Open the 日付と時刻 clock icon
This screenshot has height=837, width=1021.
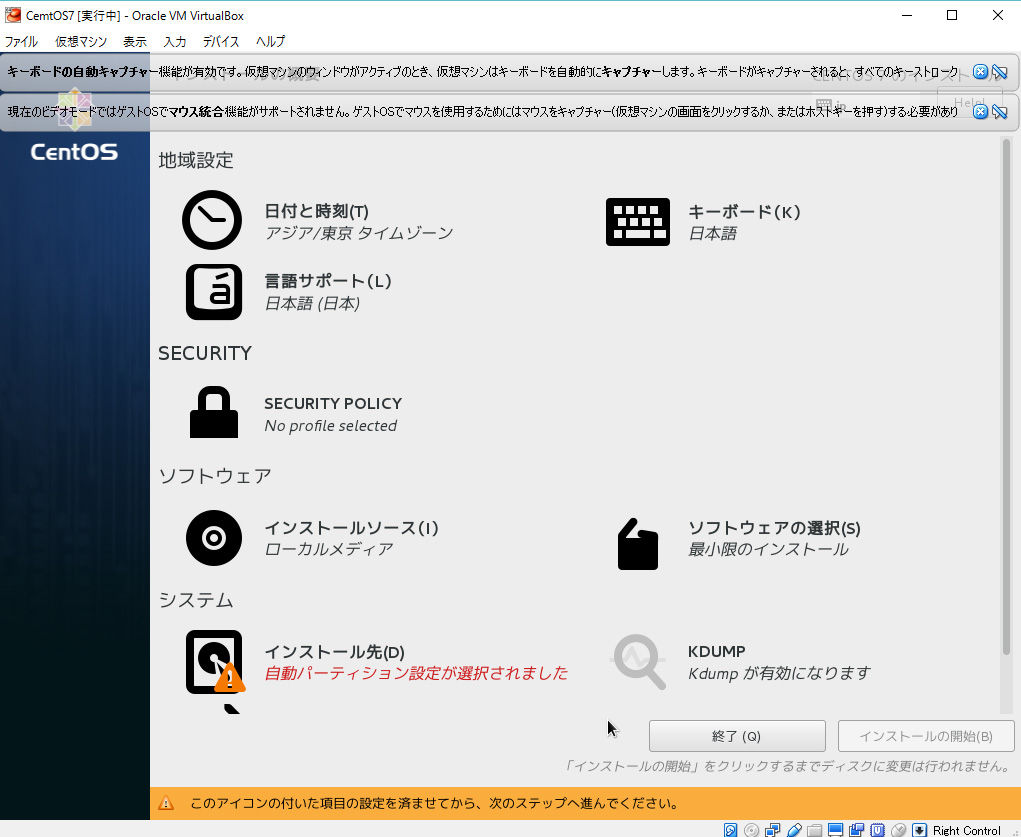click(212, 220)
